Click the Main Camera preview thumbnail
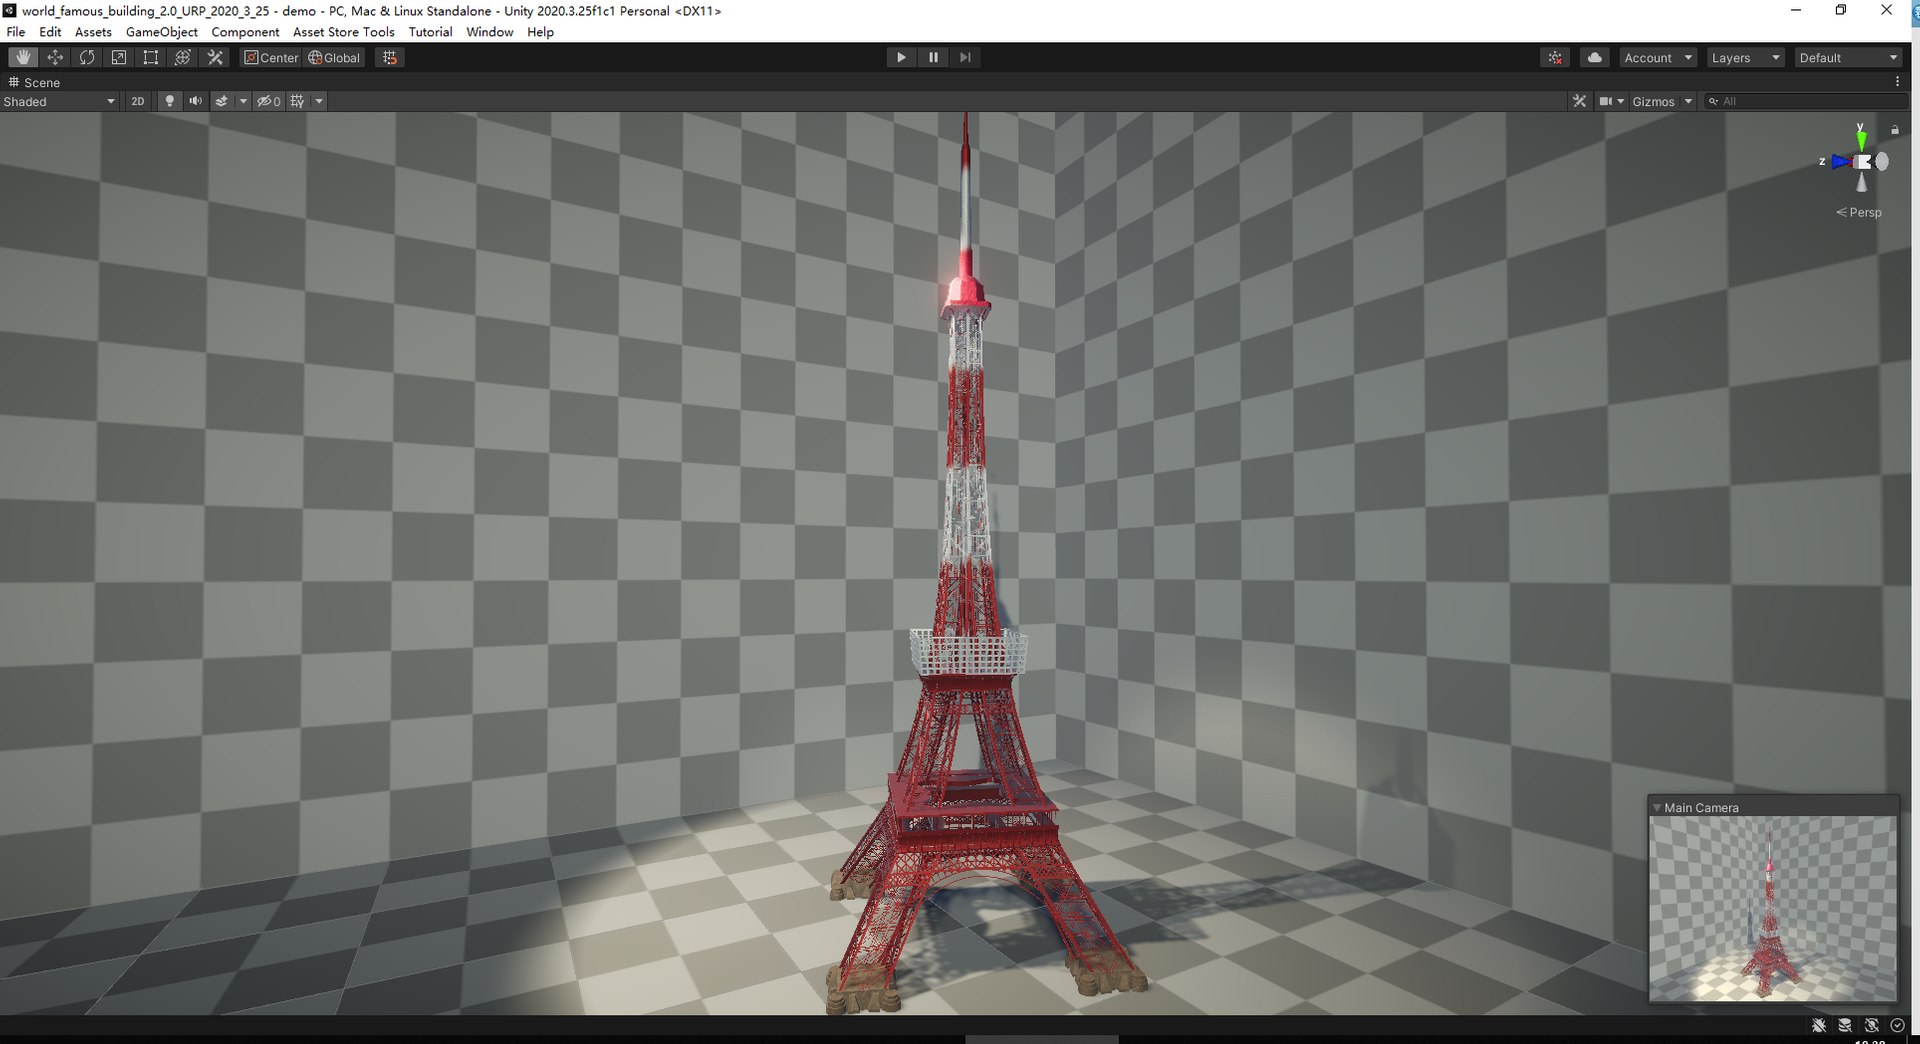The height and width of the screenshot is (1044, 1920). pos(1773,908)
